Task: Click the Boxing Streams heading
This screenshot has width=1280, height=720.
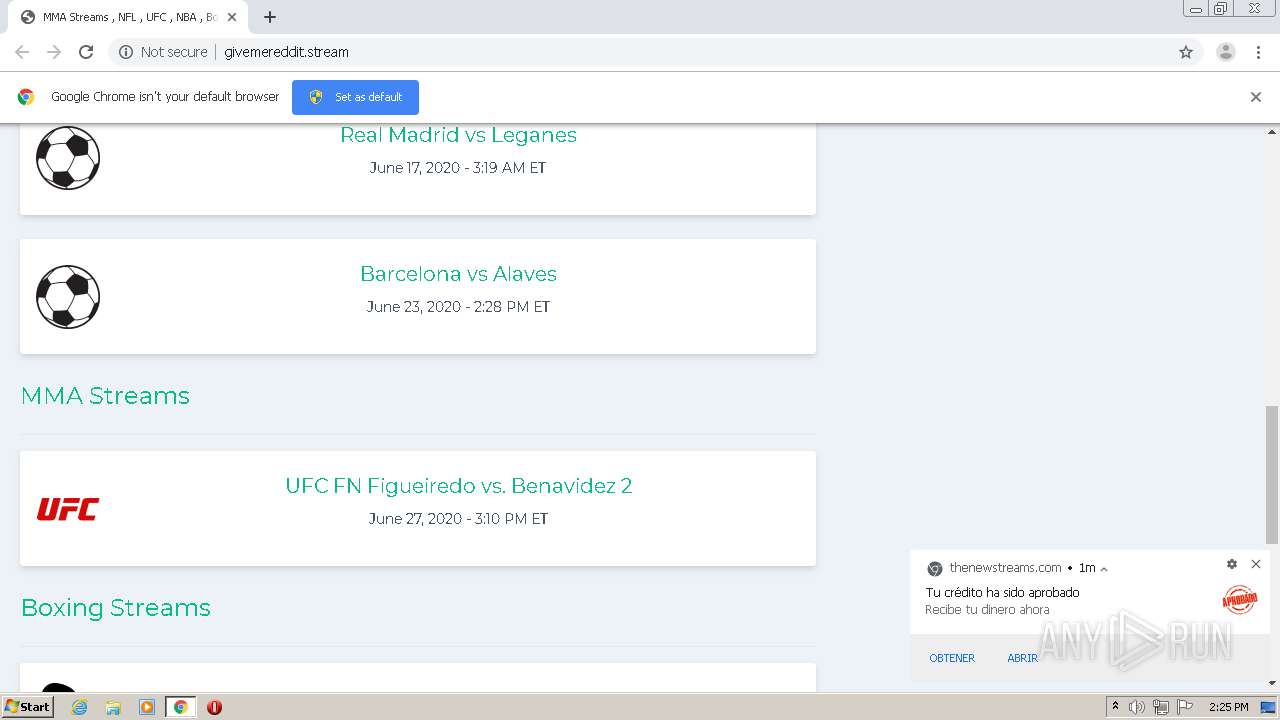Action: (116, 608)
